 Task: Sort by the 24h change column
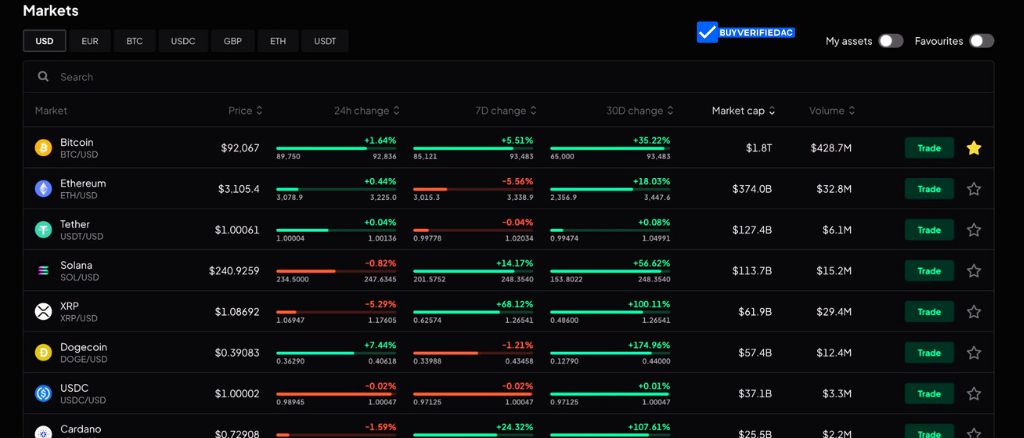point(366,111)
